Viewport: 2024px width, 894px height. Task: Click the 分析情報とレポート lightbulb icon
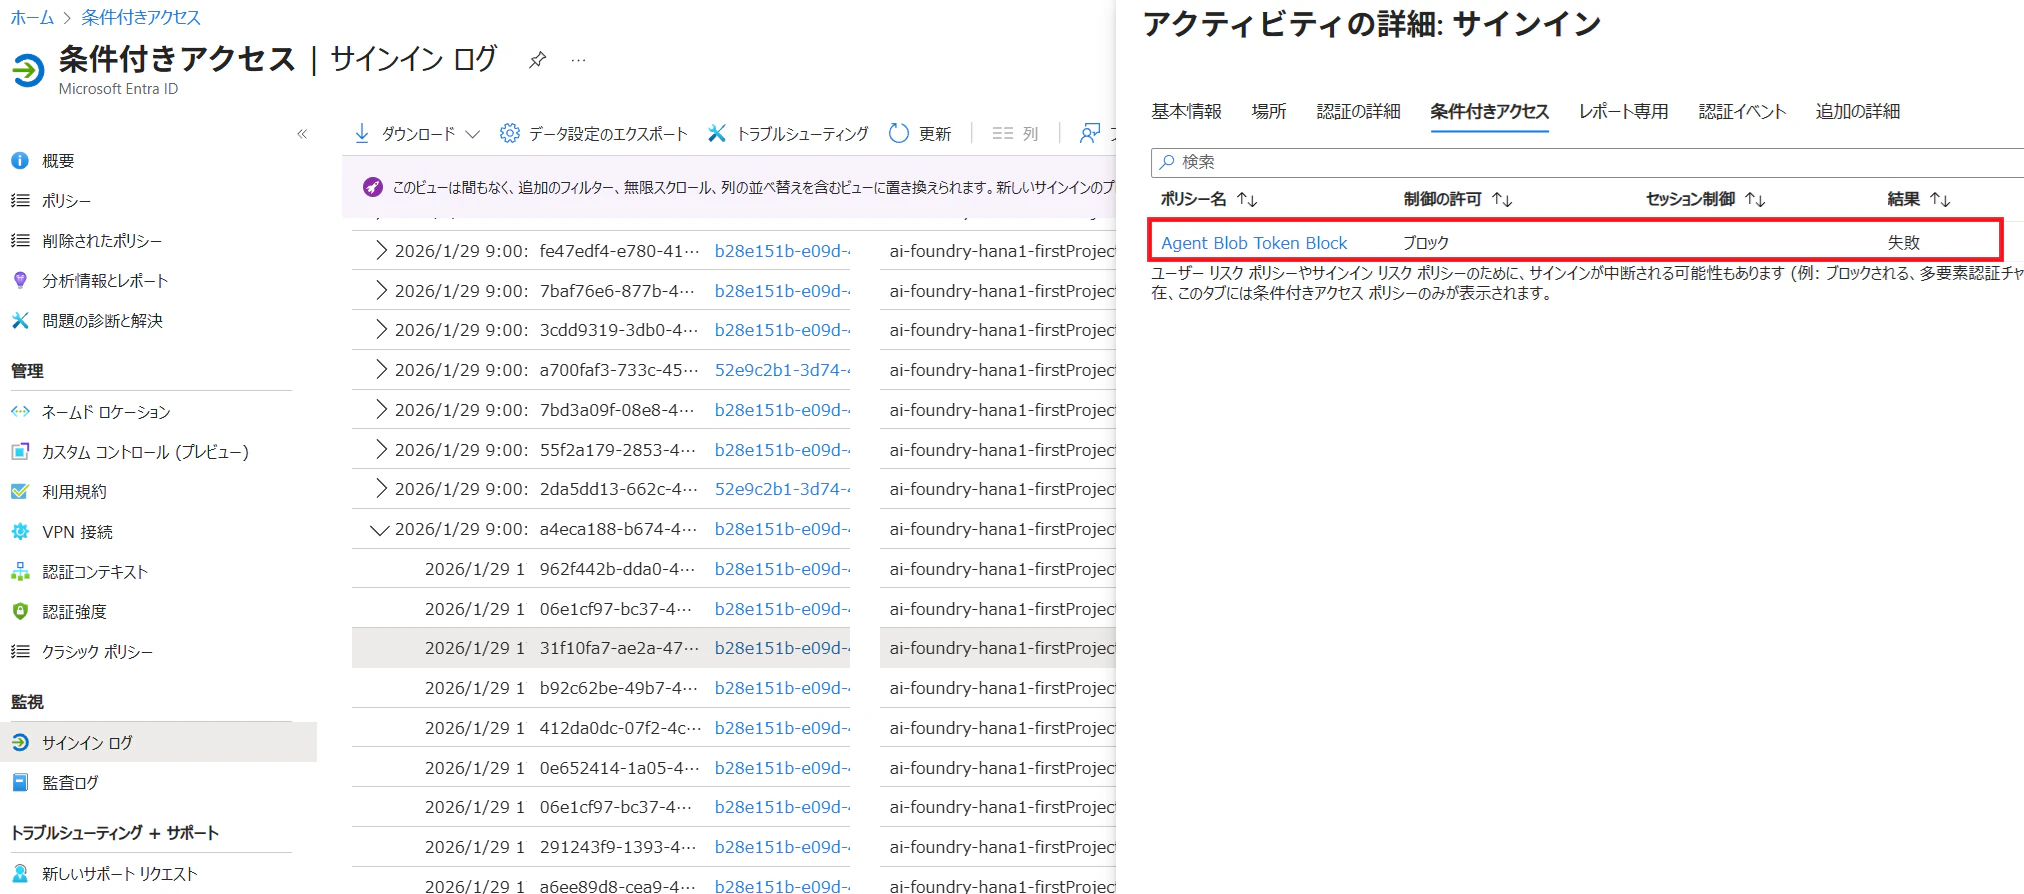[x=20, y=280]
